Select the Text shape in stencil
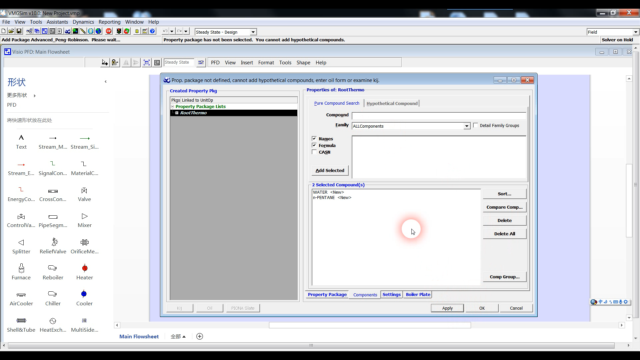This screenshot has width=640, height=360. [21, 138]
